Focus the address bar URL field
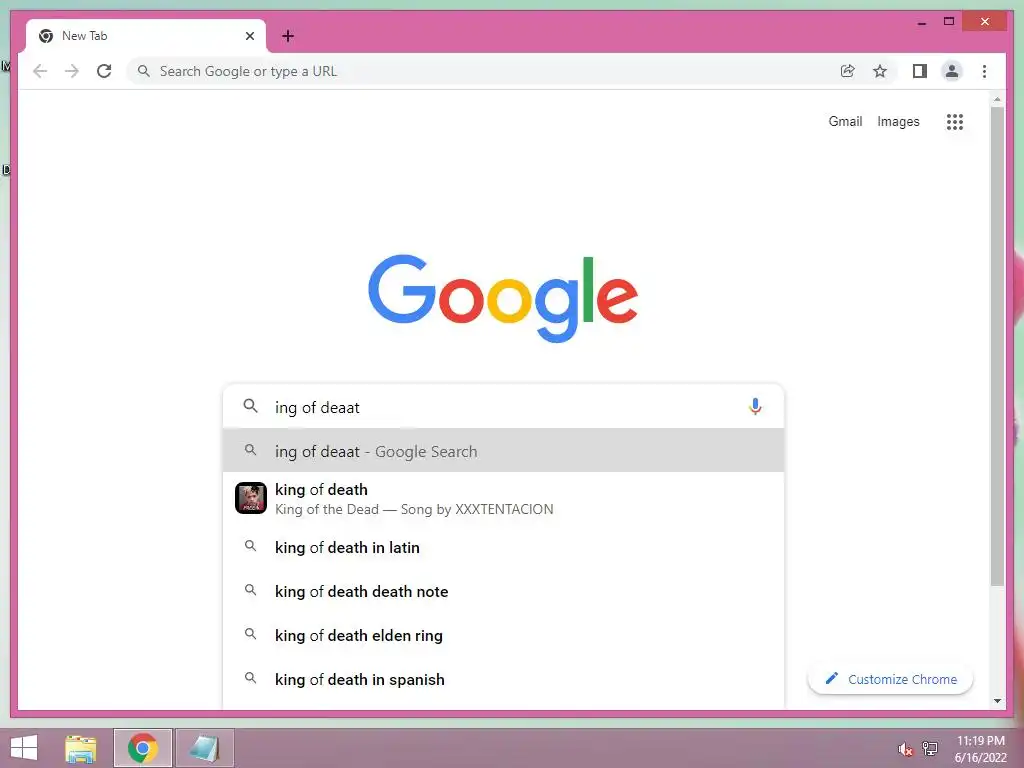This screenshot has width=1024, height=768. coord(483,71)
